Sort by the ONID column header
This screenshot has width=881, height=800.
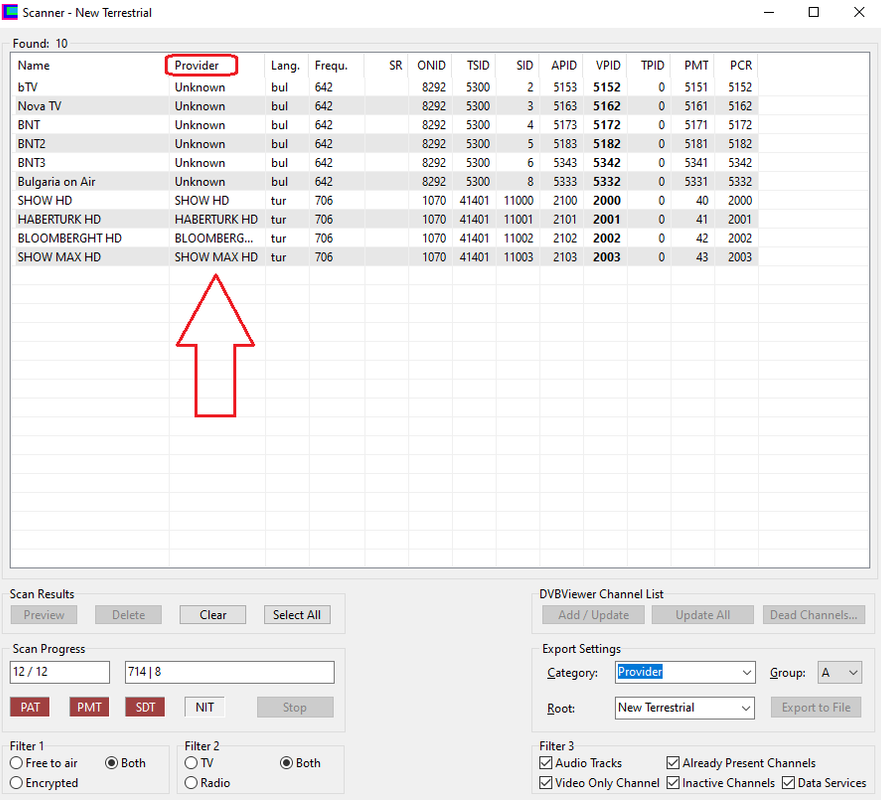tap(430, 66)
